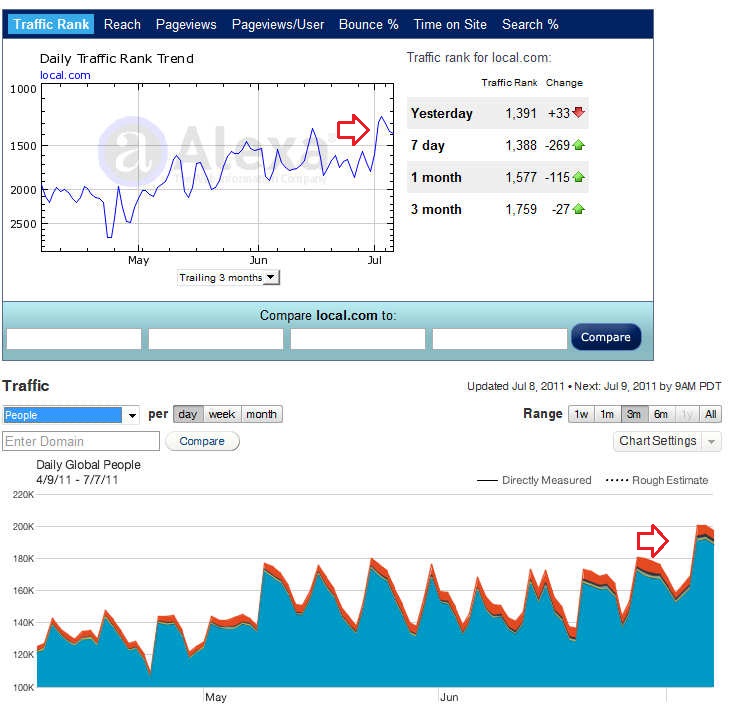Viewport: 729px width, 710px height.
Task: Click the first compare domain input field
Action: [74, 338]
